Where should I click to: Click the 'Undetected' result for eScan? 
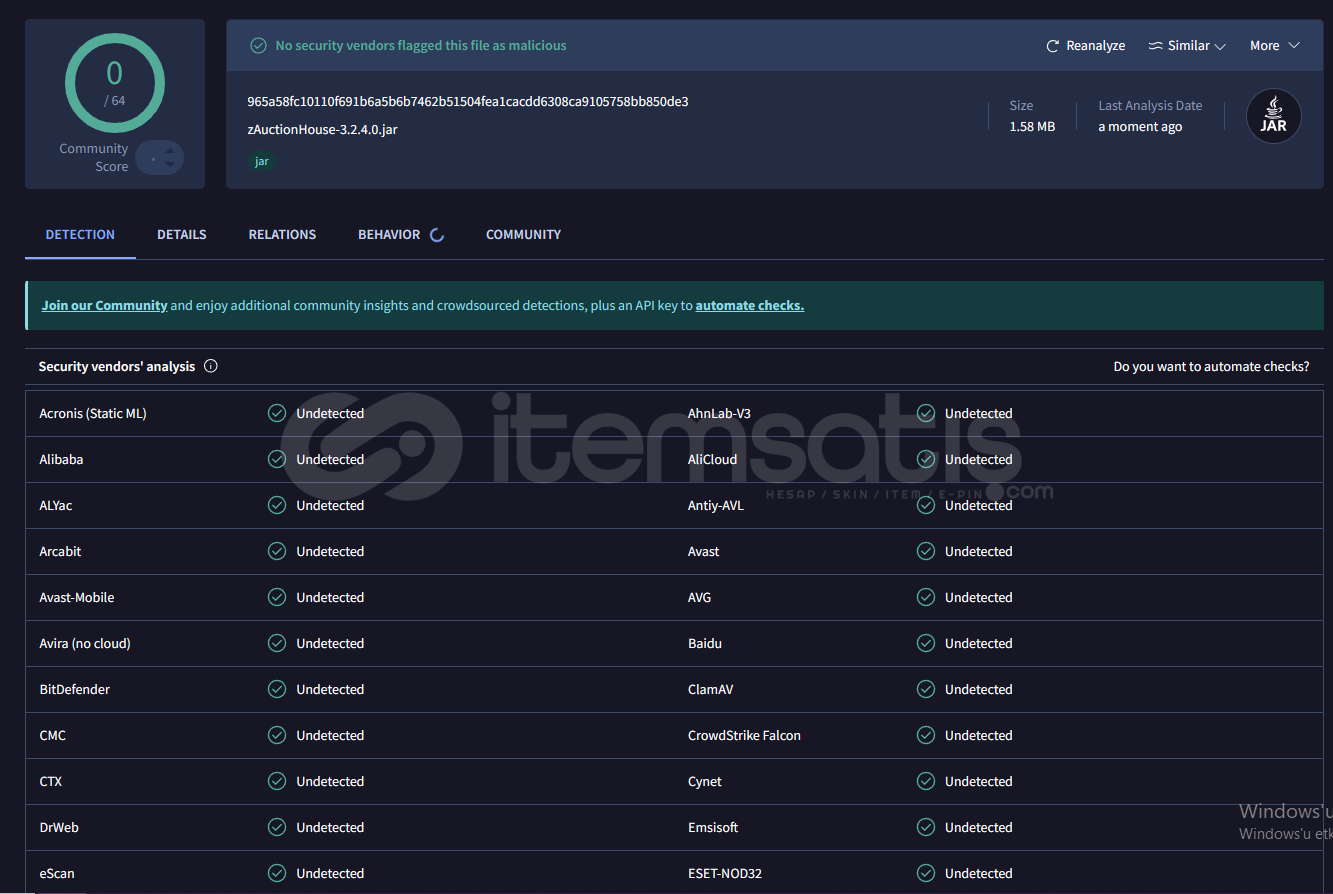click(330, 873)
